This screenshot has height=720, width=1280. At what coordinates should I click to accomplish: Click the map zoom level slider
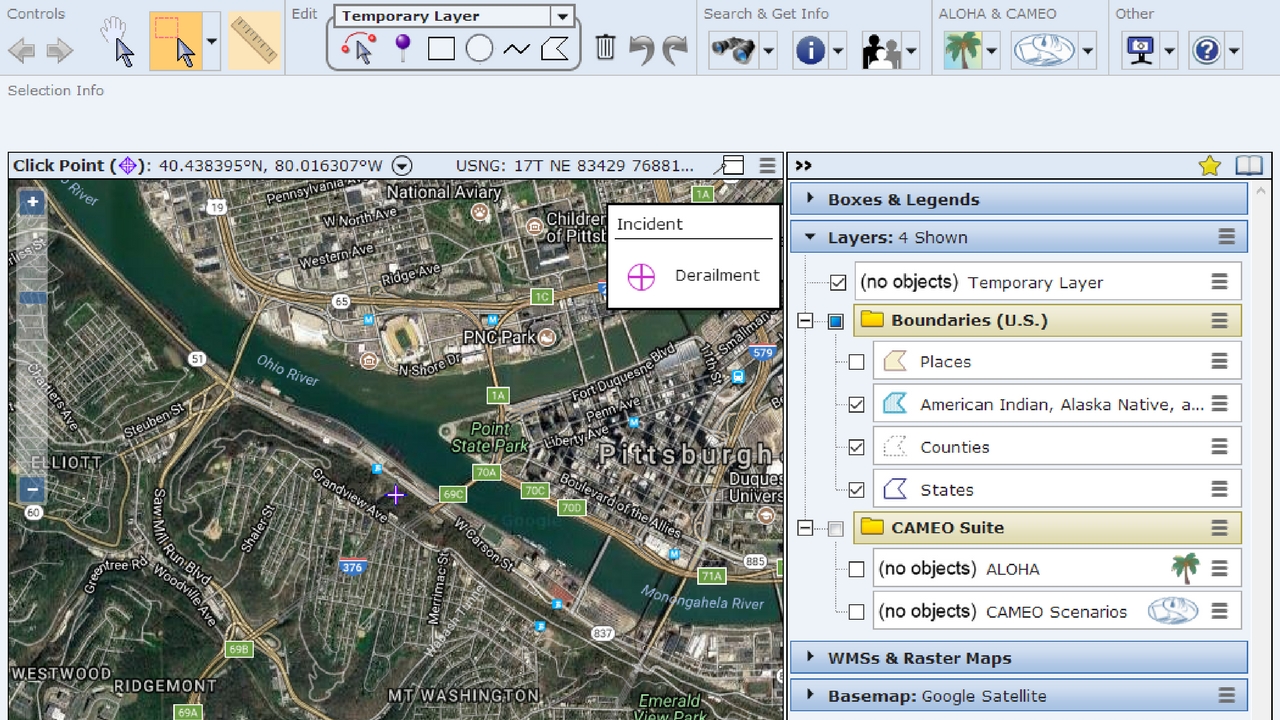(33, 298)
